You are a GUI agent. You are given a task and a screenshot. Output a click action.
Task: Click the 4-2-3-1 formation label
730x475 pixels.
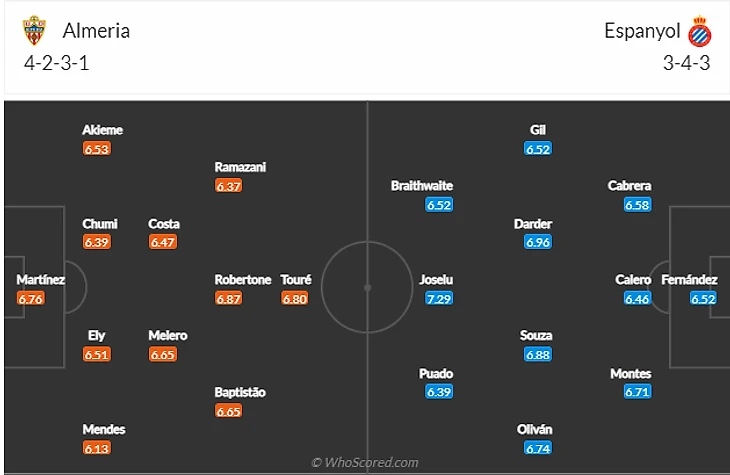pyautogui.click(x=56, y=63)
